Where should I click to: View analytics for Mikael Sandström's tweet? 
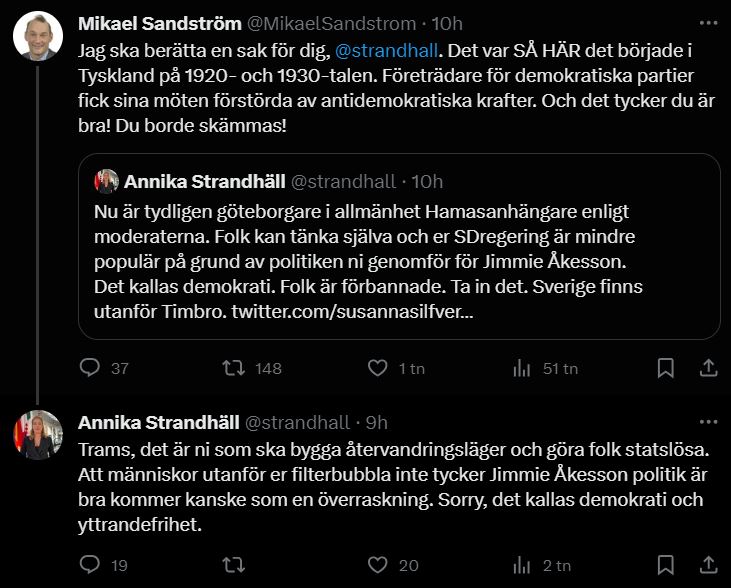[521, 368]
